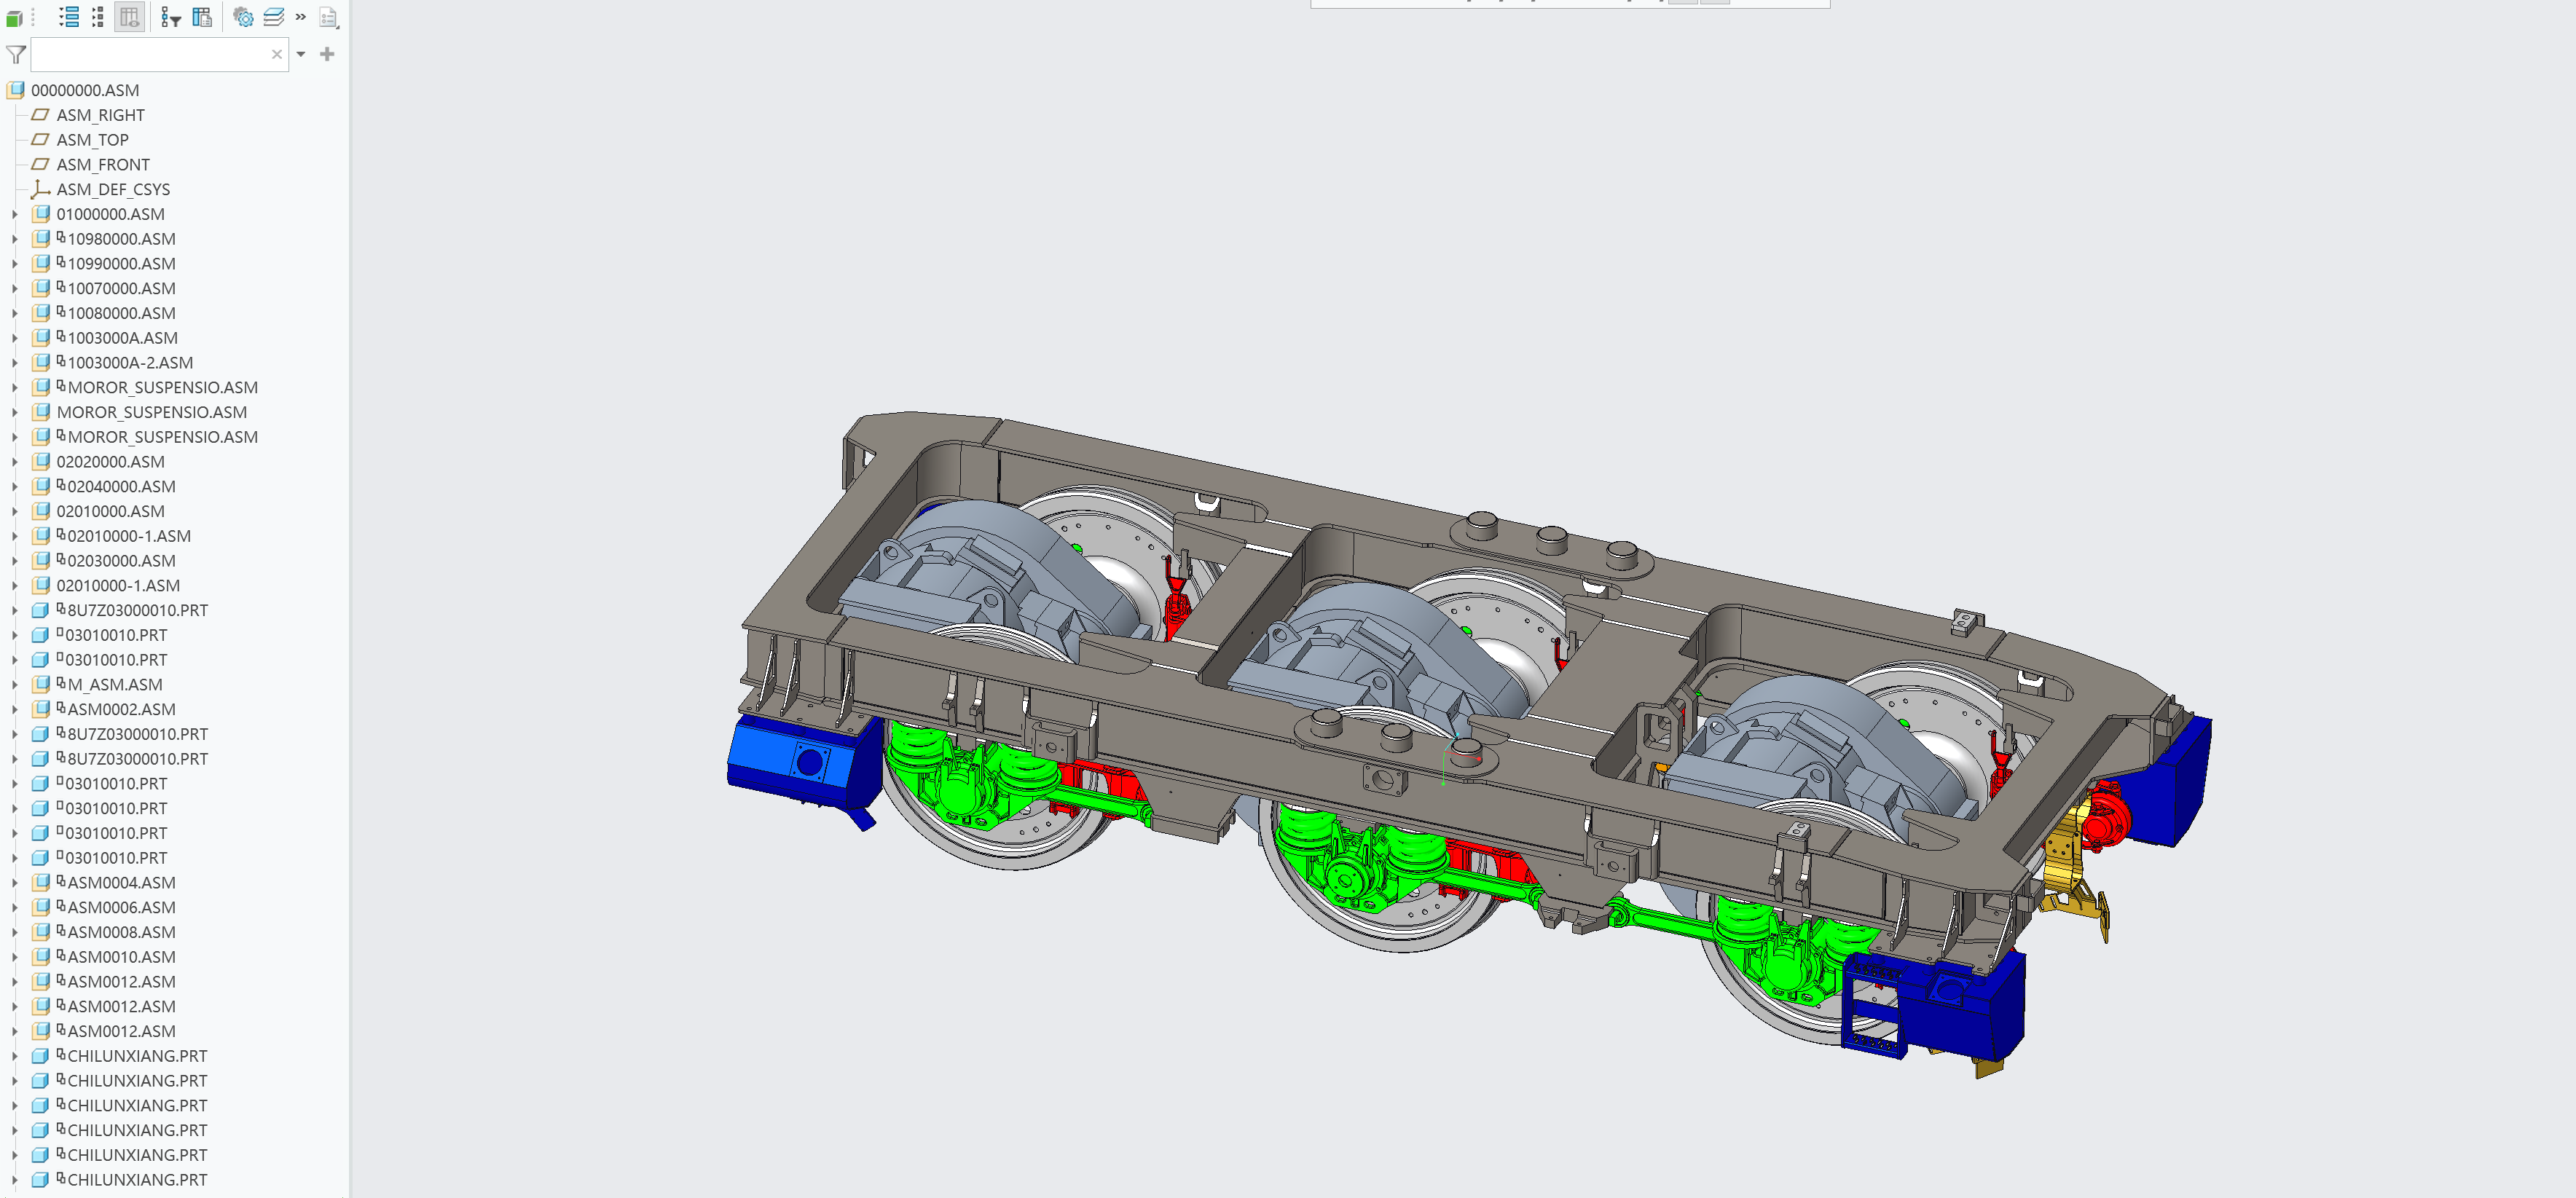Screen dimensions: 2576x1198
Task: Click the green cube Model Tree icon
Action: coord(14,18)
